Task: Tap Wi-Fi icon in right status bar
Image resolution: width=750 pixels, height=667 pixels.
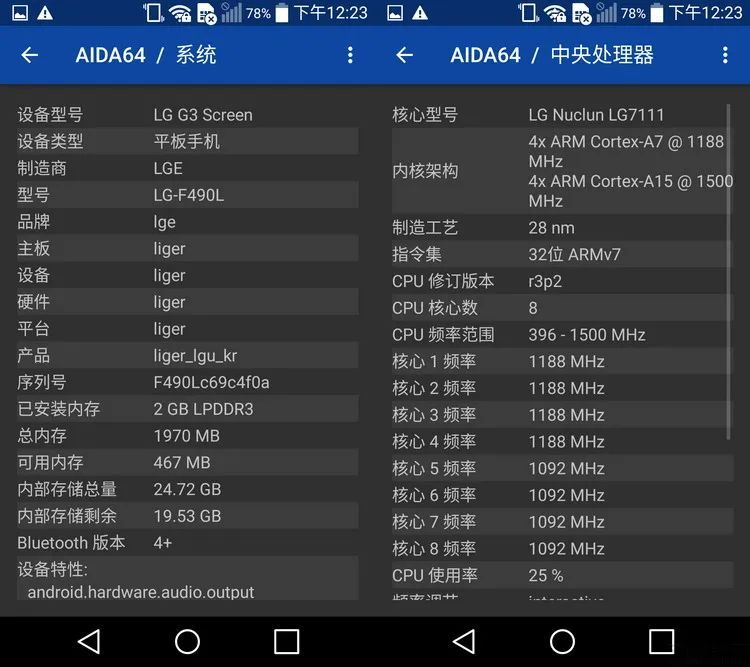Action: [555, 13]
